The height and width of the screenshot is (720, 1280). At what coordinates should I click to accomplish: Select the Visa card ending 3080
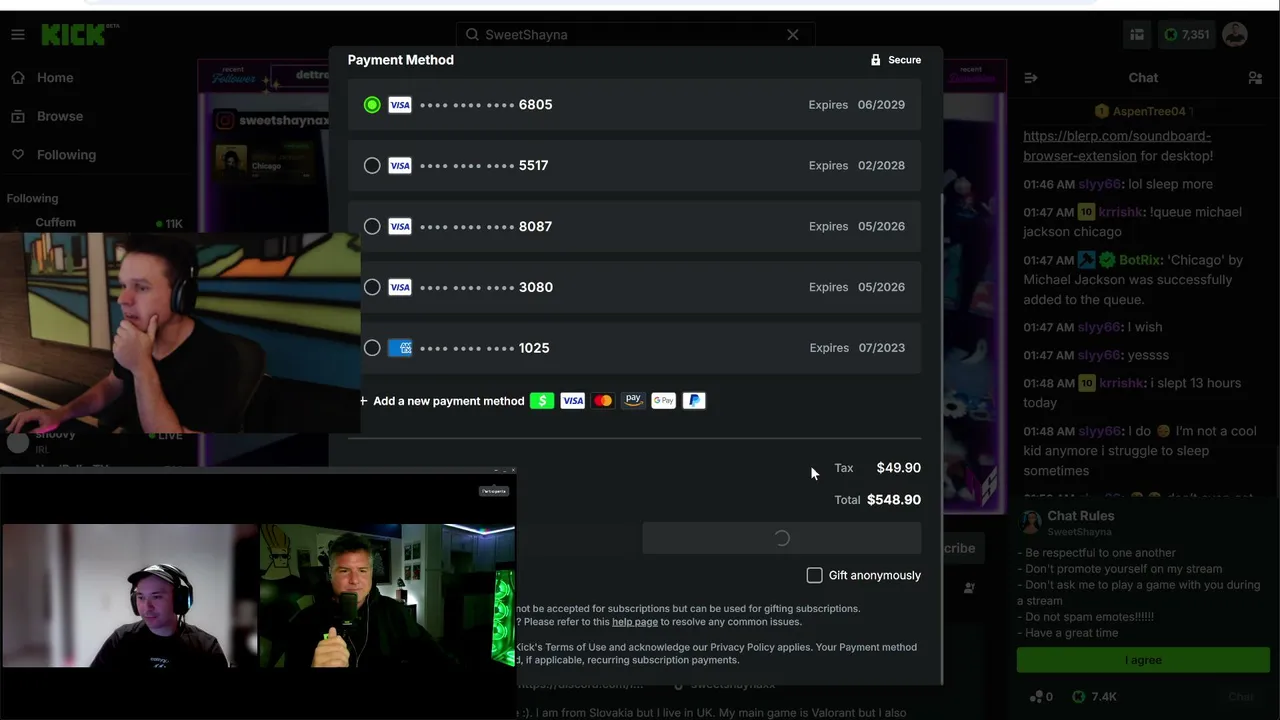point(634,288)
